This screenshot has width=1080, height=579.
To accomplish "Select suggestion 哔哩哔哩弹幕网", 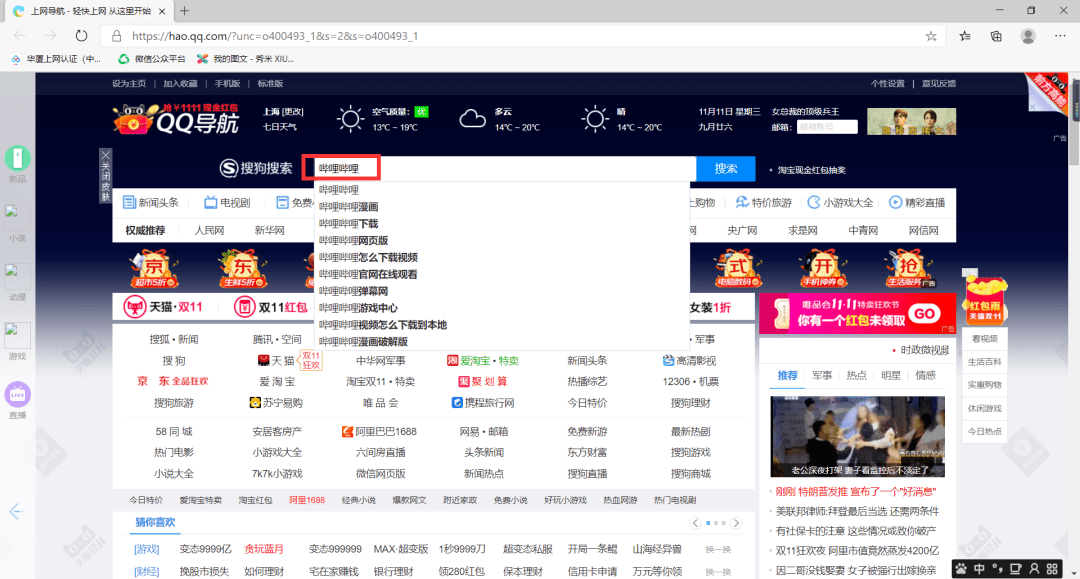I will tap(353, 291).
